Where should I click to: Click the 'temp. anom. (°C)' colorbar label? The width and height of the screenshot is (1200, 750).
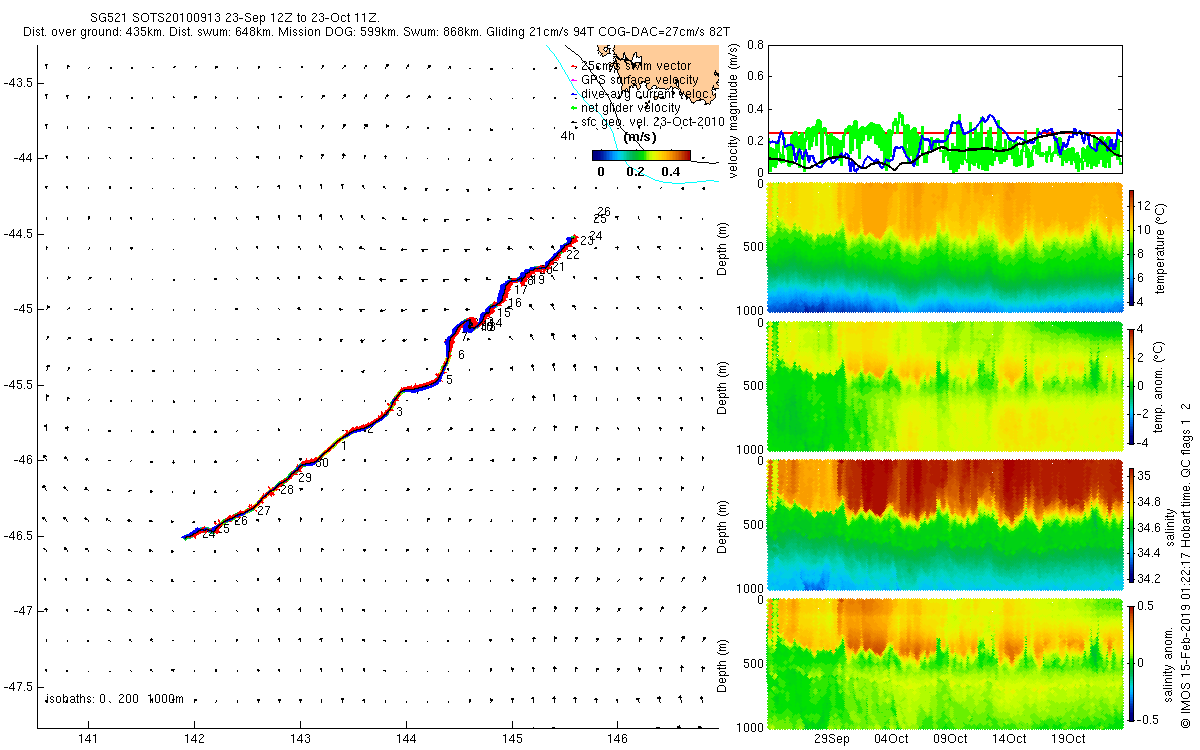(1161, 386)
